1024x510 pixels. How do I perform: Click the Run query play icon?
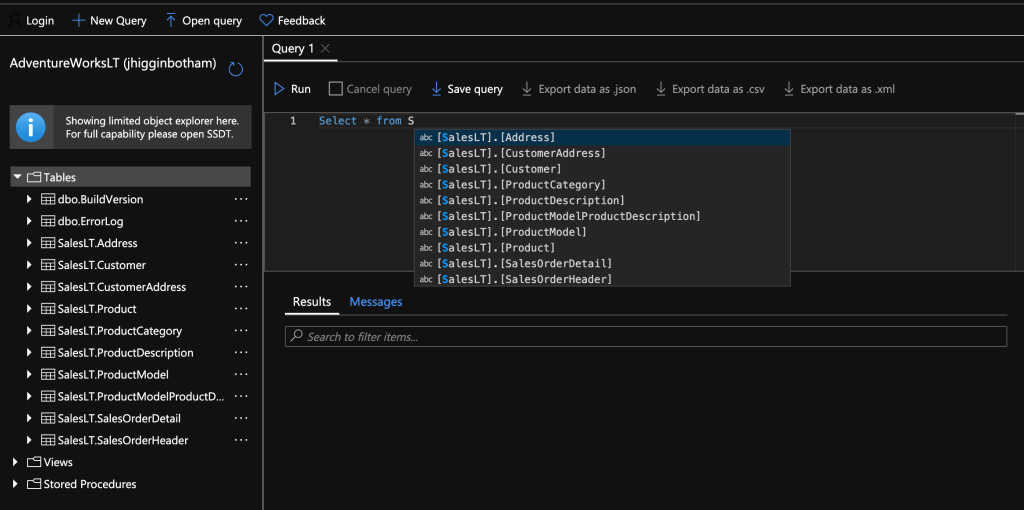(x=280, y=89)
